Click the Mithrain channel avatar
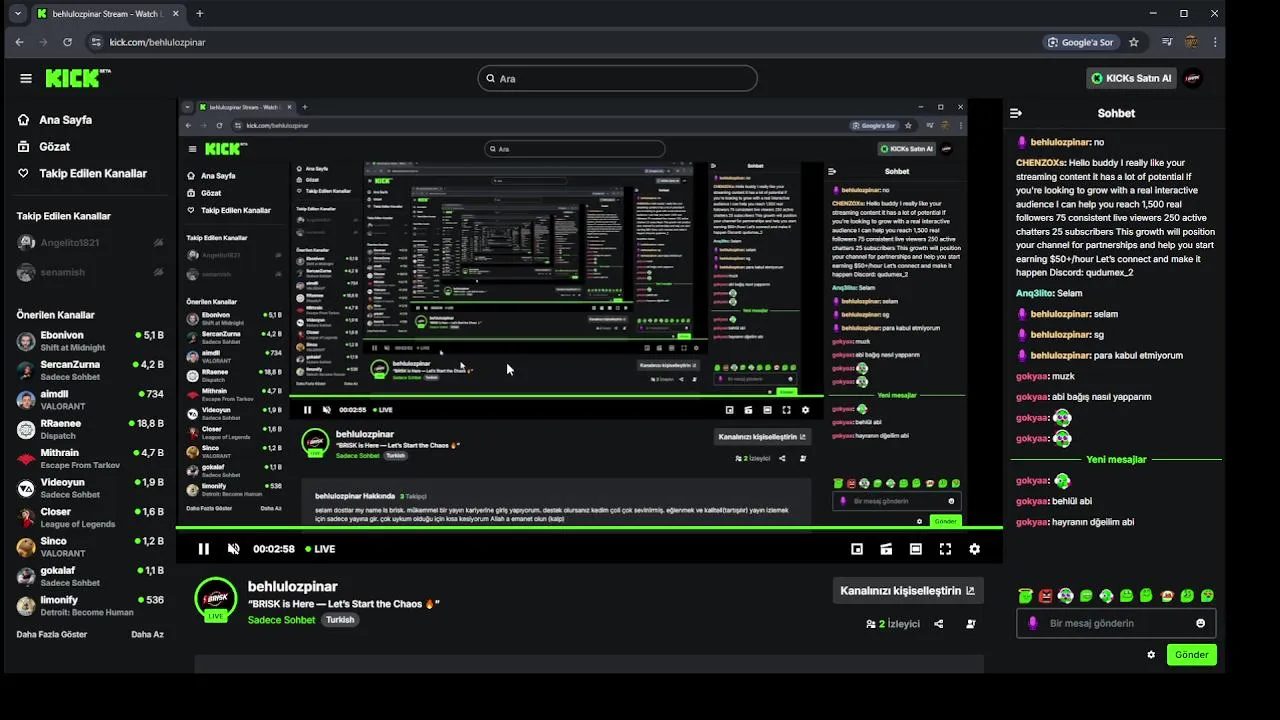The width and height of the screenshot is (1280, 720). click(x=26, y=459)
